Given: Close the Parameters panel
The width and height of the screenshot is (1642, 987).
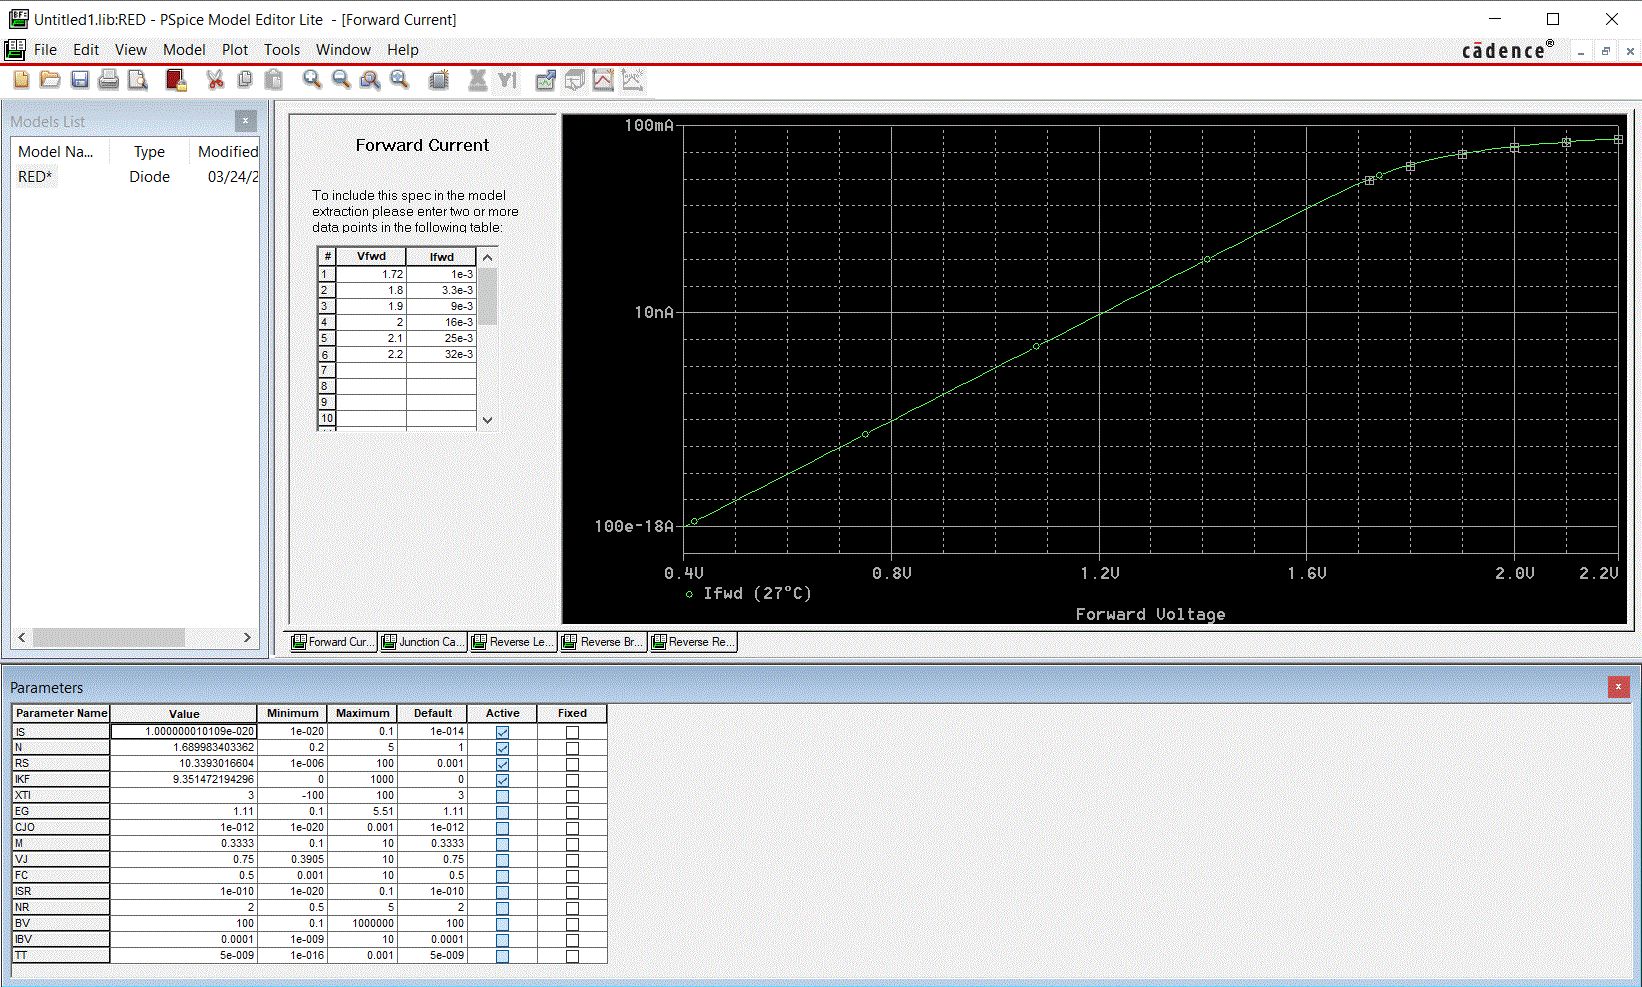Looking at the screenshot, I should tap(1618, 687).
